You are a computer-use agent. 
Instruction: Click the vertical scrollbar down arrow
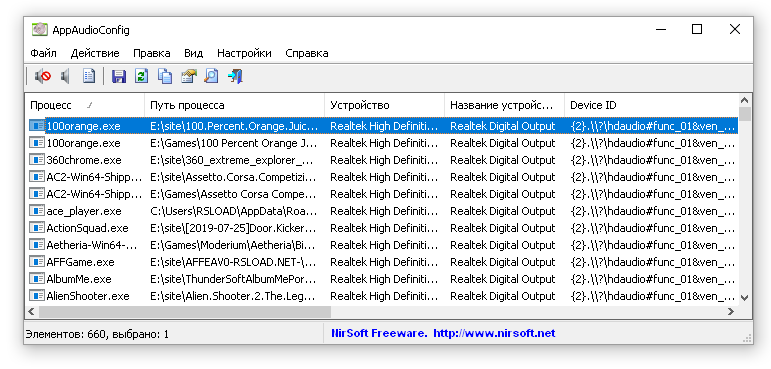(x=745, y=298)
